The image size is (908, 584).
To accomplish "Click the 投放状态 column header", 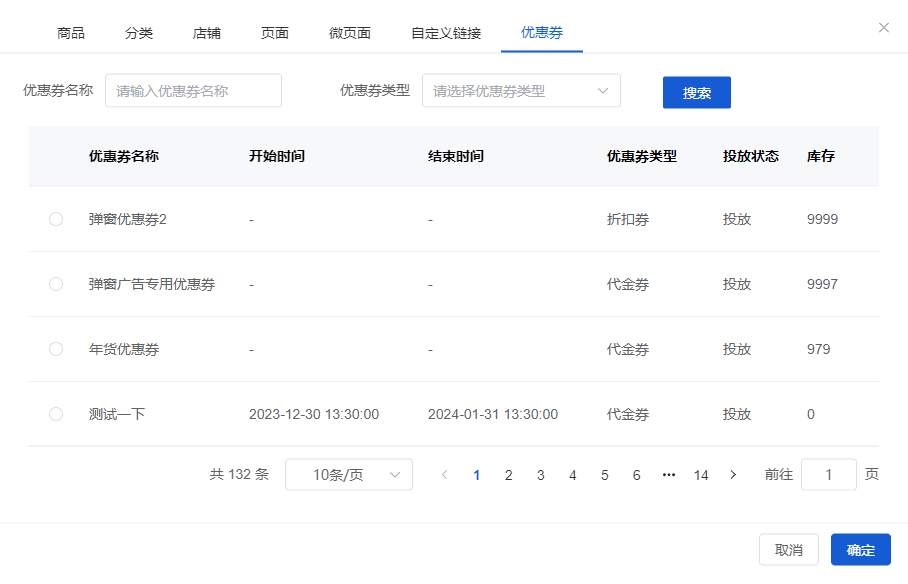I will click(750, 156).
